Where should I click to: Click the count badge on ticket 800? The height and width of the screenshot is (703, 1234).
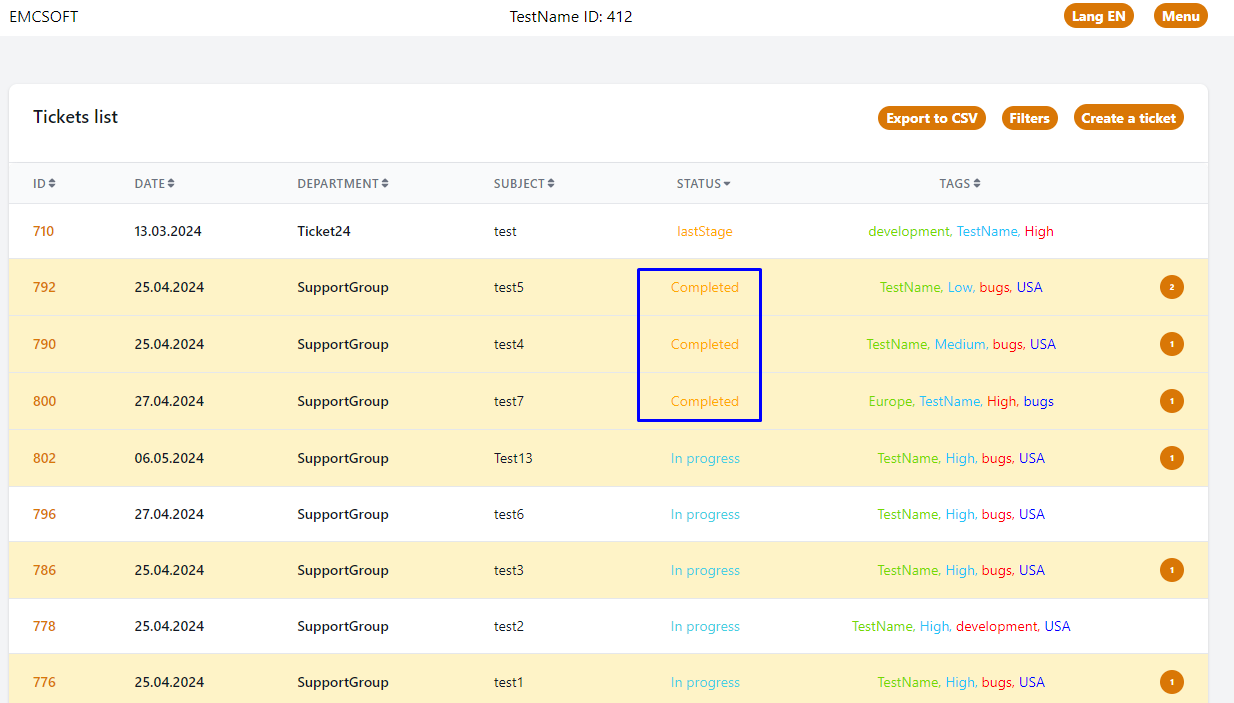pyautogui.click(x=1172, y=401)
